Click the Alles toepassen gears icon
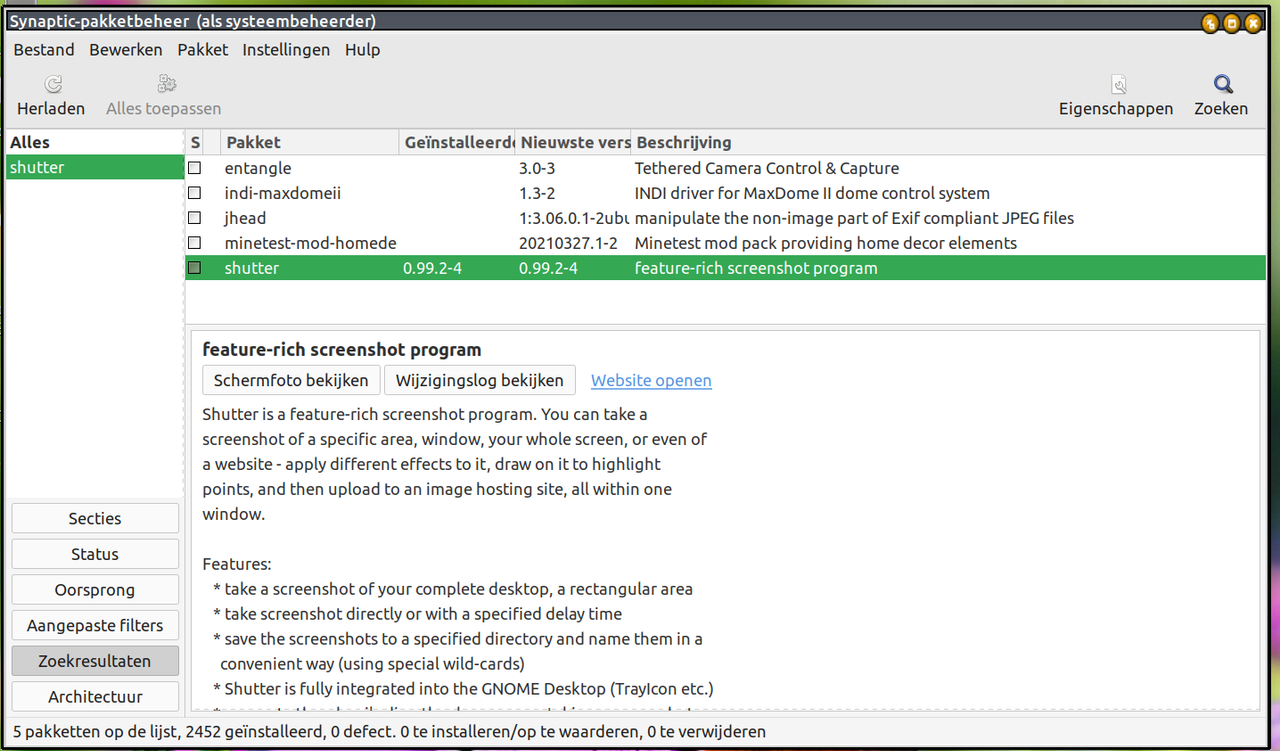Screen dimensions: 1280x751 tap(167, 84)
